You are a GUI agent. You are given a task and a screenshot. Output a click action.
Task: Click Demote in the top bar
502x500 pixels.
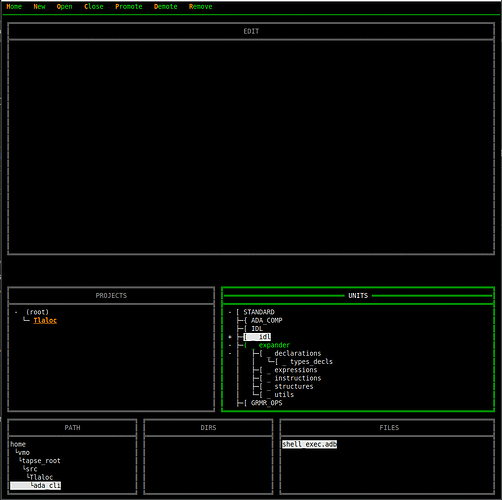pos(166,6)
